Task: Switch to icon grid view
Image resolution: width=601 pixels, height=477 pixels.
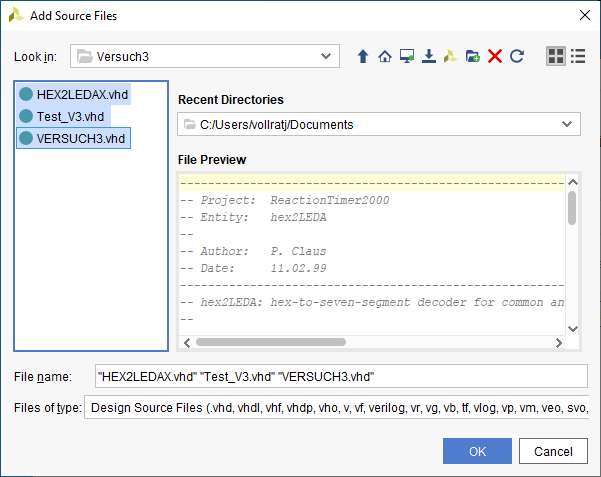Action: (x=555, y=57)
